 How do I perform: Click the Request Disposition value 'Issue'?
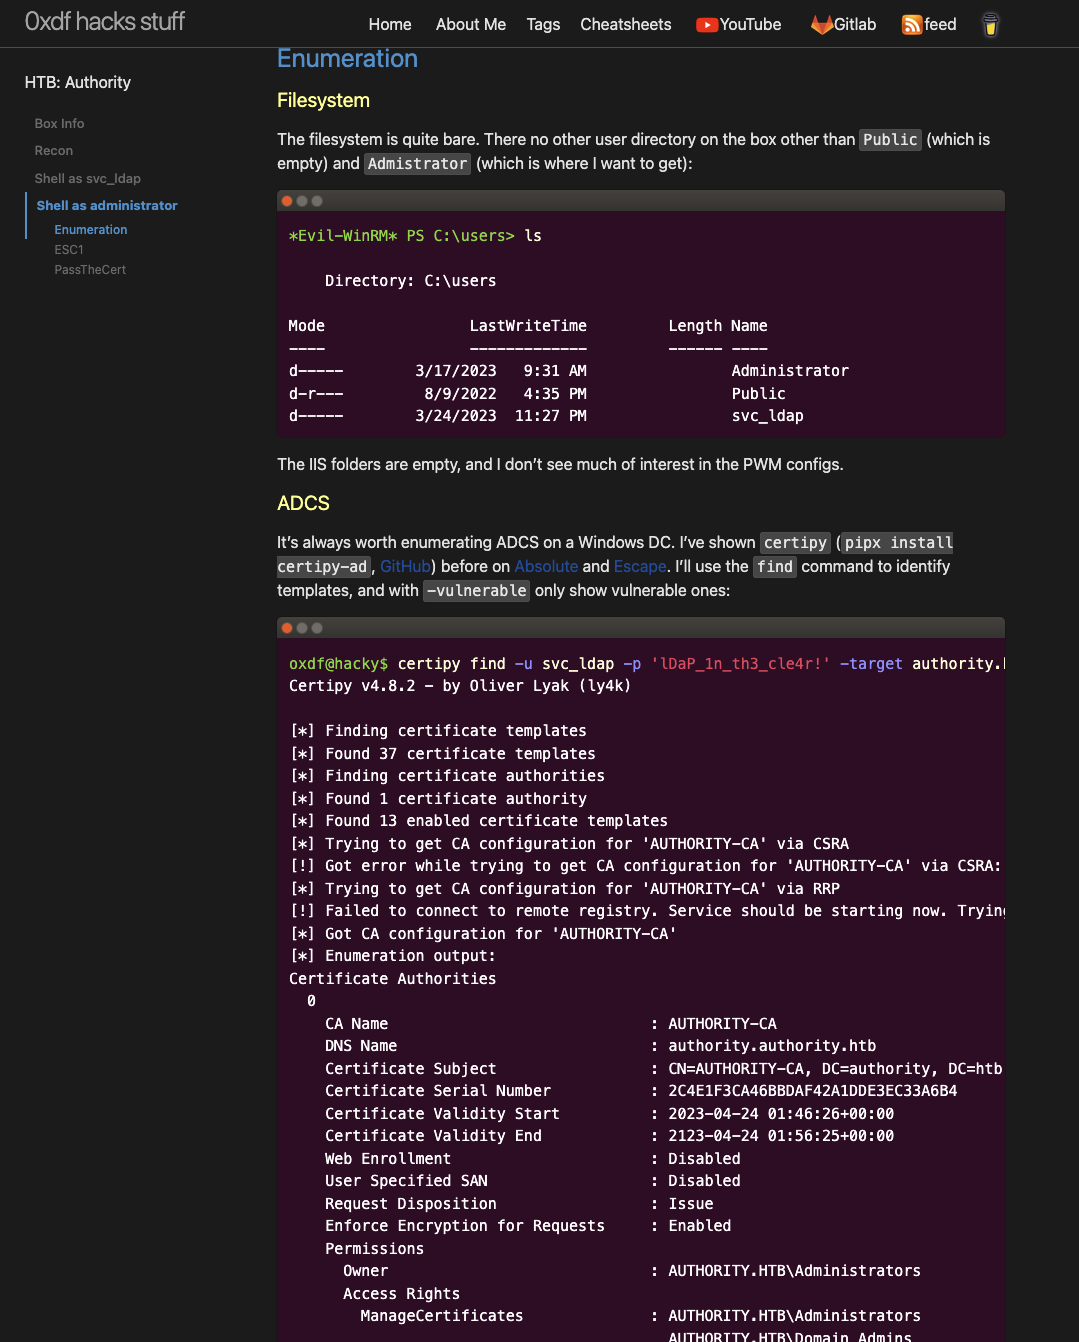pos(691,1204)
